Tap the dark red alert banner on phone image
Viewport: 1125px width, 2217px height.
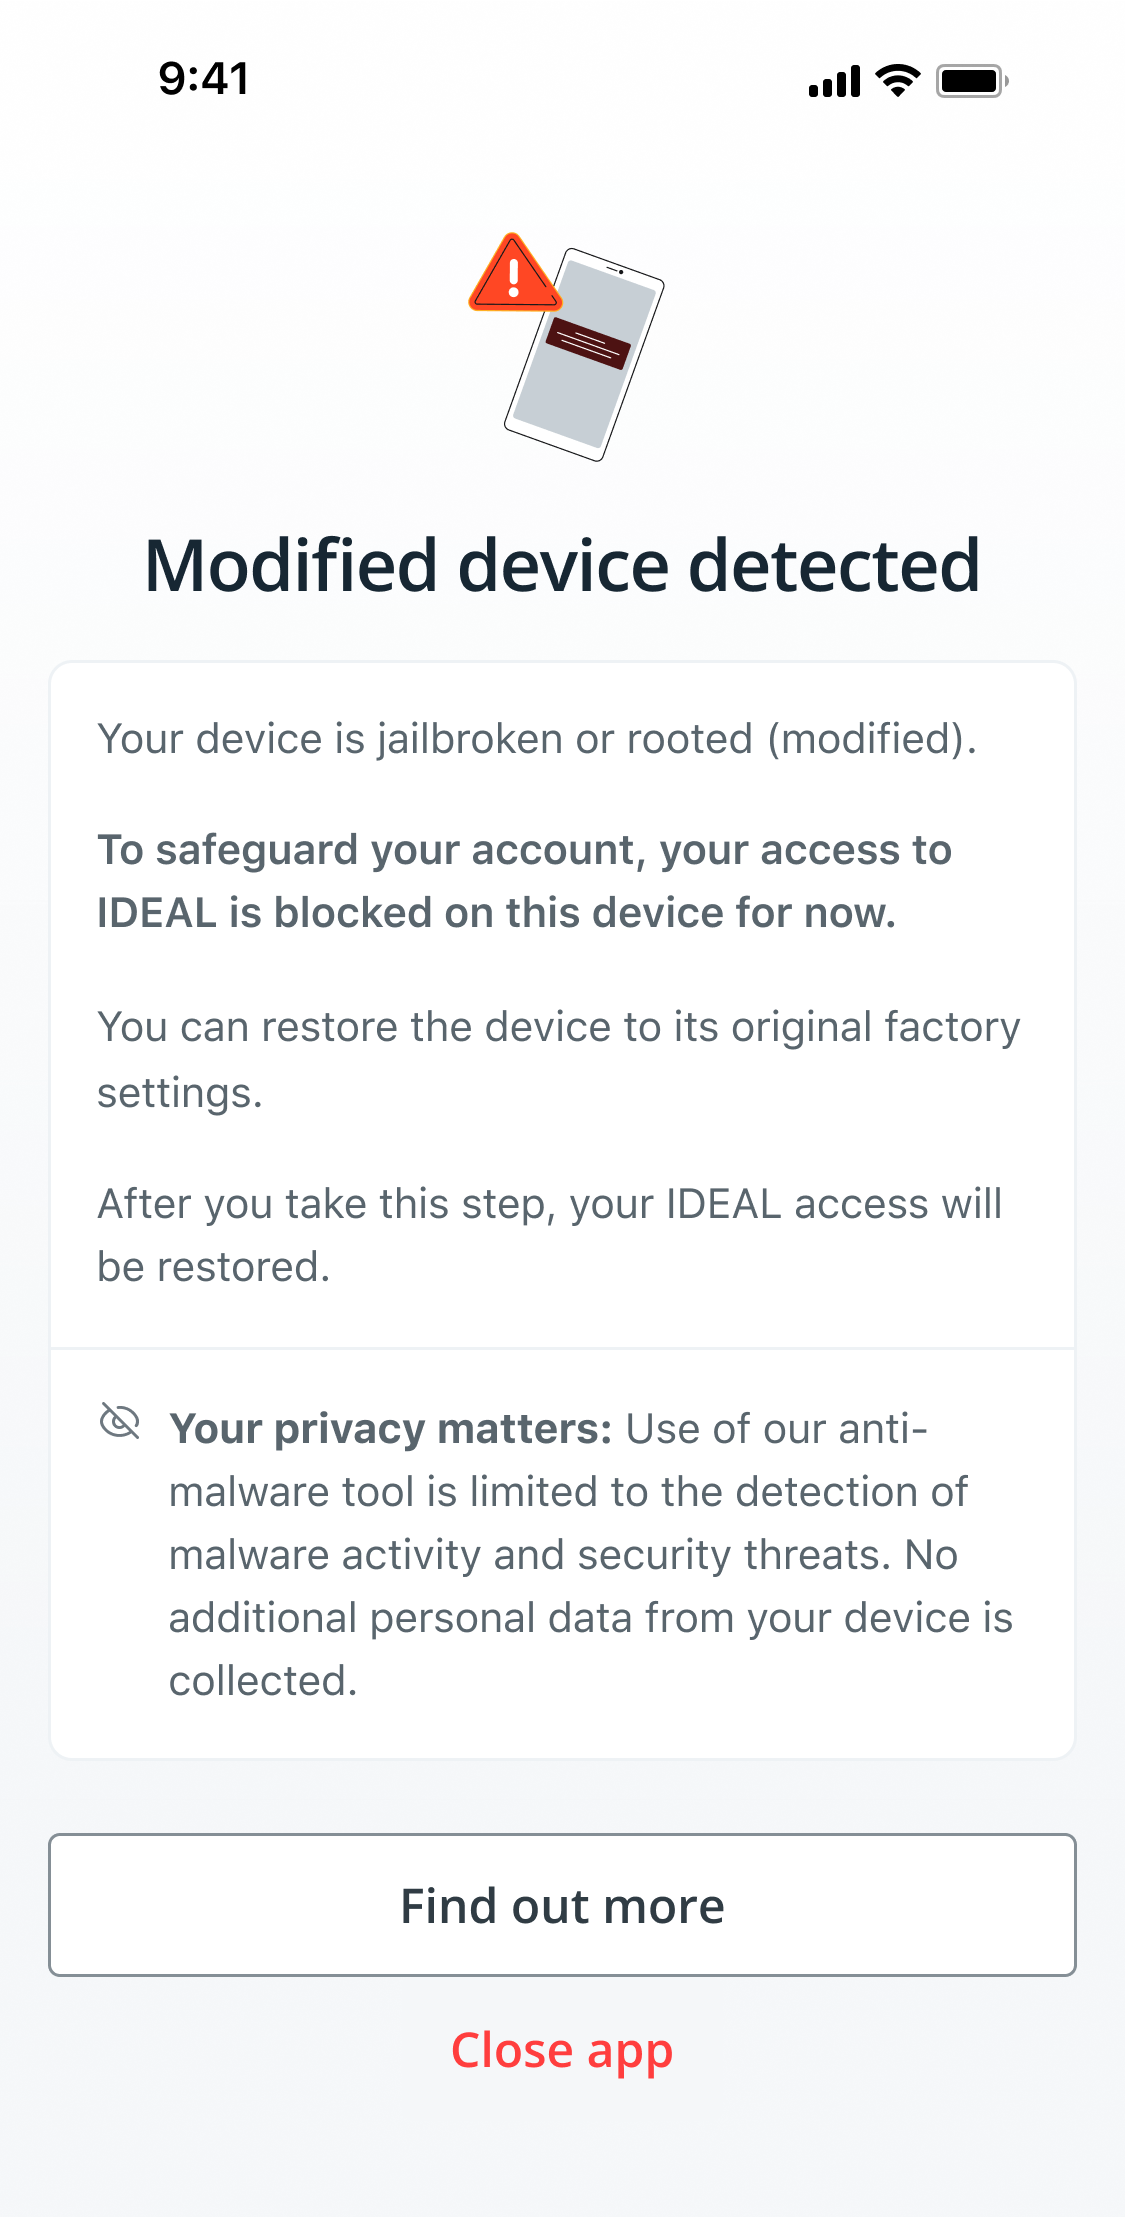588,343
